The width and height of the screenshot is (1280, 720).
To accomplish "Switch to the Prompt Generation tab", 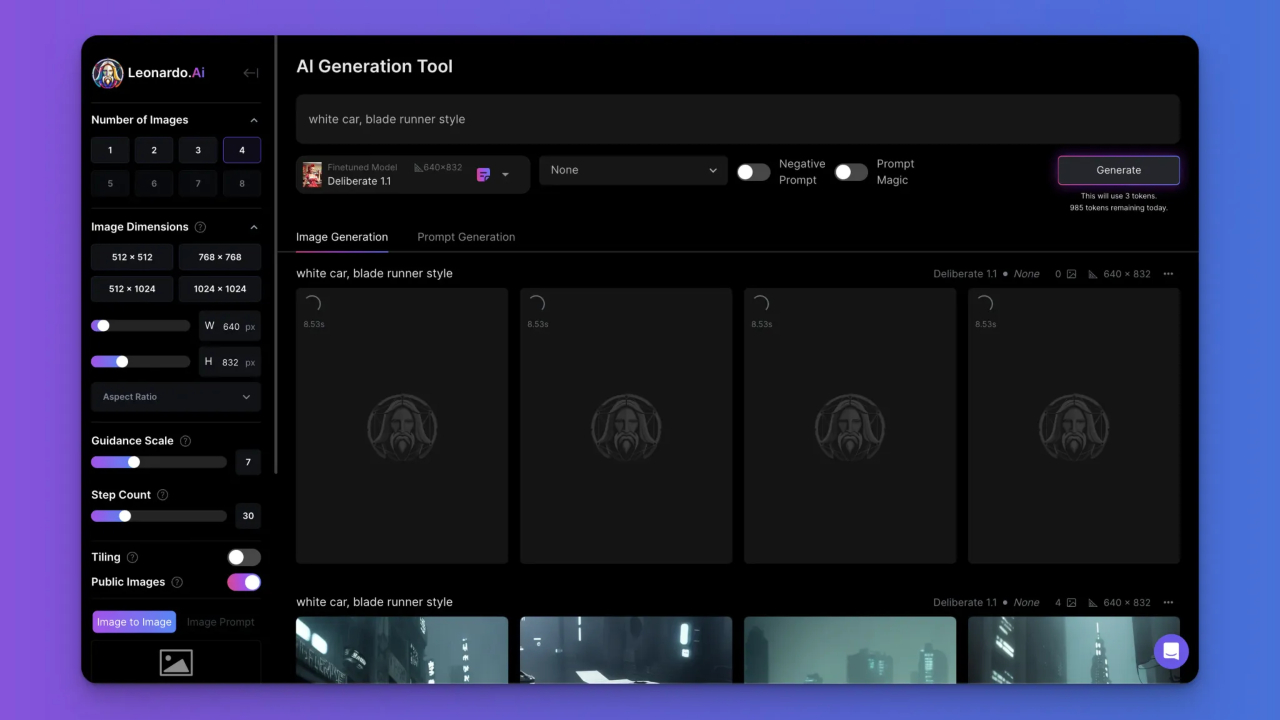I will [466, 237].
